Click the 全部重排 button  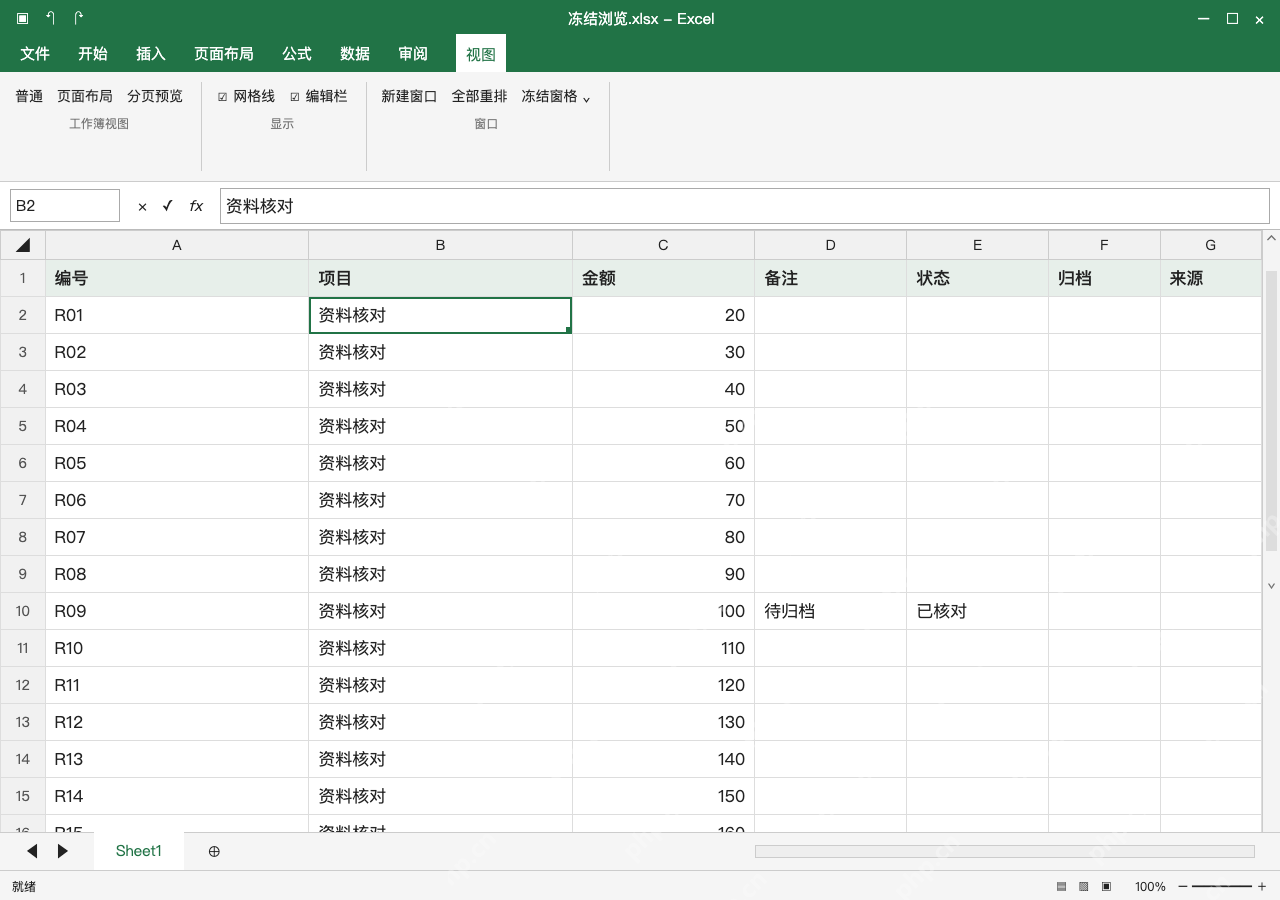pyautogui.click(x=479, y=97)
